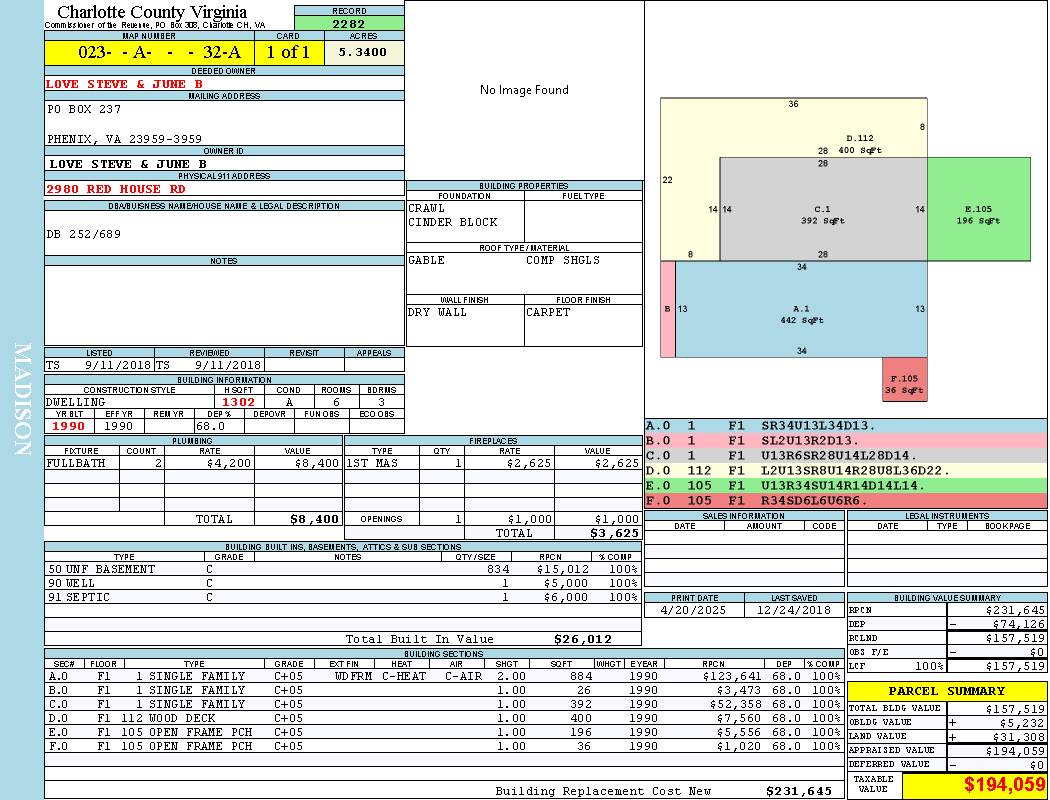The image size is (1050, 800).
Task: Click legend row A.0 SR34U13L34D13
Action: coord(846,426)
